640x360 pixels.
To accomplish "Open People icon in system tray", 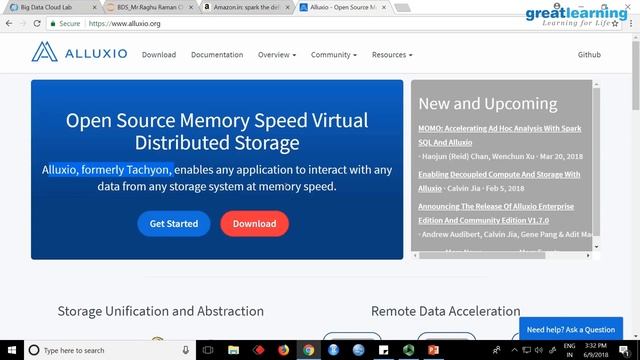I will 497,350.
